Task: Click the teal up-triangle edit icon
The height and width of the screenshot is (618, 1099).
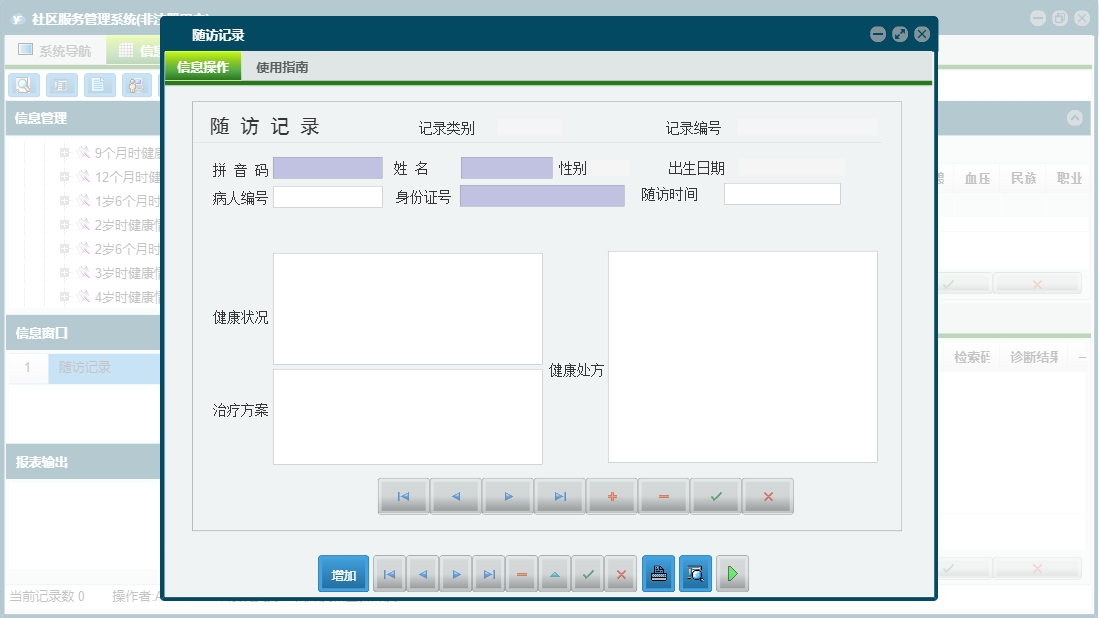Action: point(555,575)
